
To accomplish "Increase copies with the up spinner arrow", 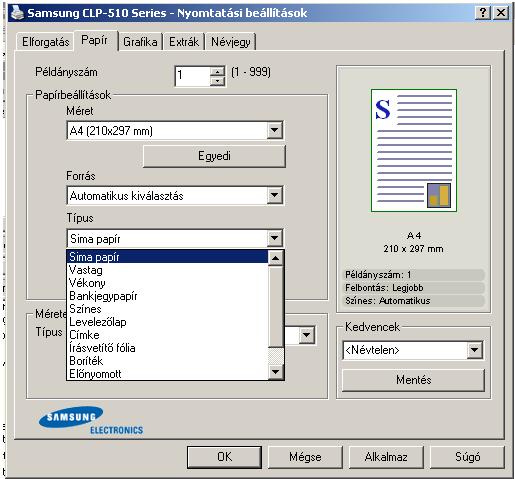I will click(x=218, y=71).
